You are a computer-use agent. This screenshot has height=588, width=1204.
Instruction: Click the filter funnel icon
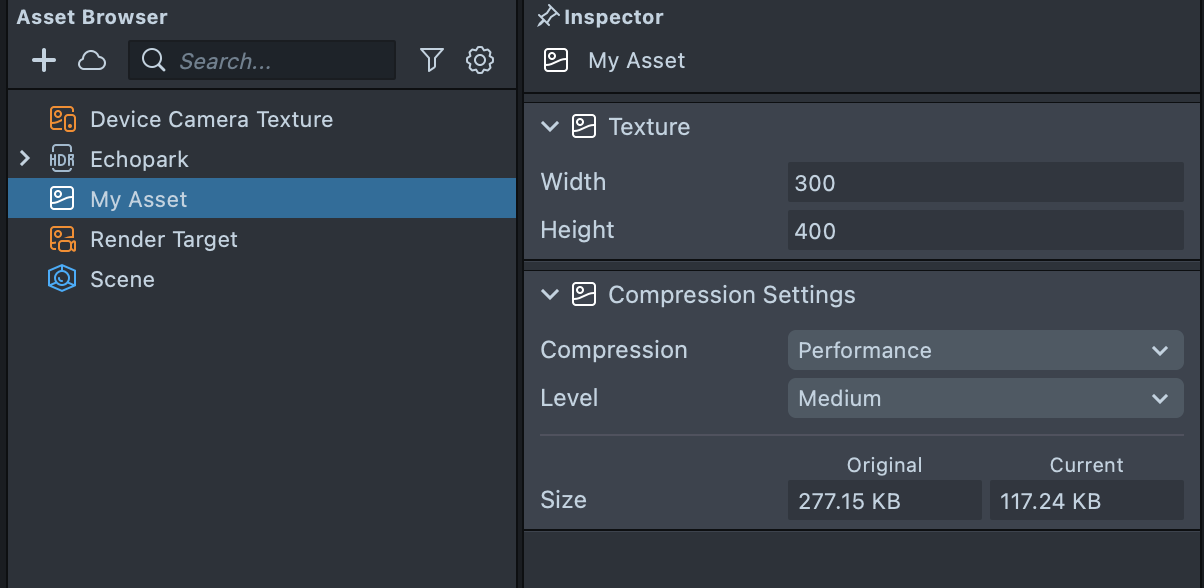click(x=431, y=61)
